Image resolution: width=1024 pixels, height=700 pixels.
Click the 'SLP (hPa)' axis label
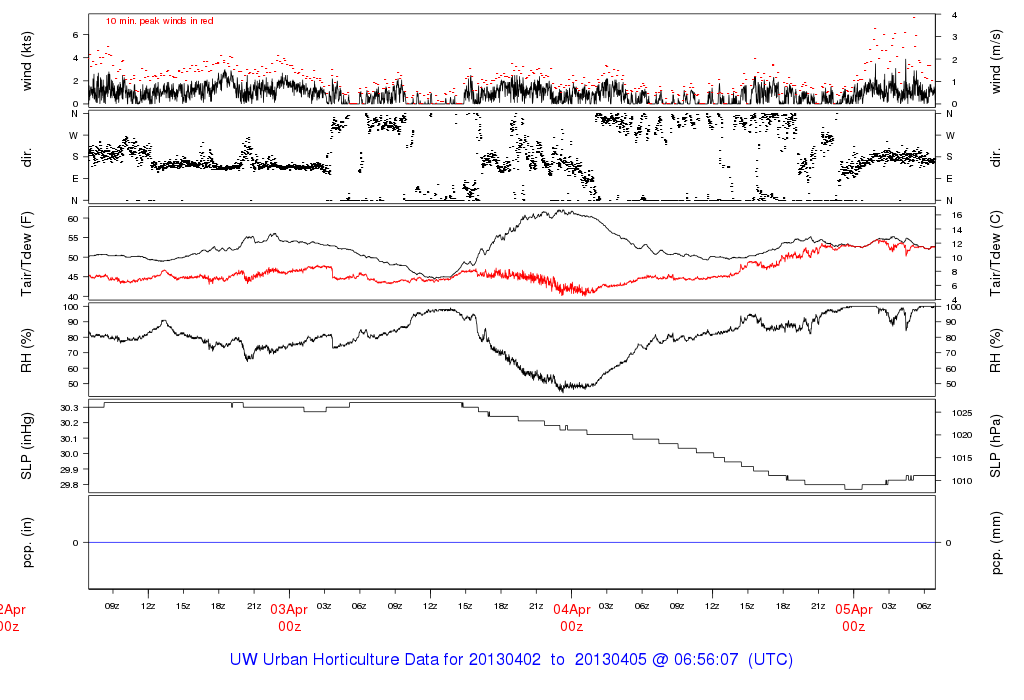tap(995, 446)
